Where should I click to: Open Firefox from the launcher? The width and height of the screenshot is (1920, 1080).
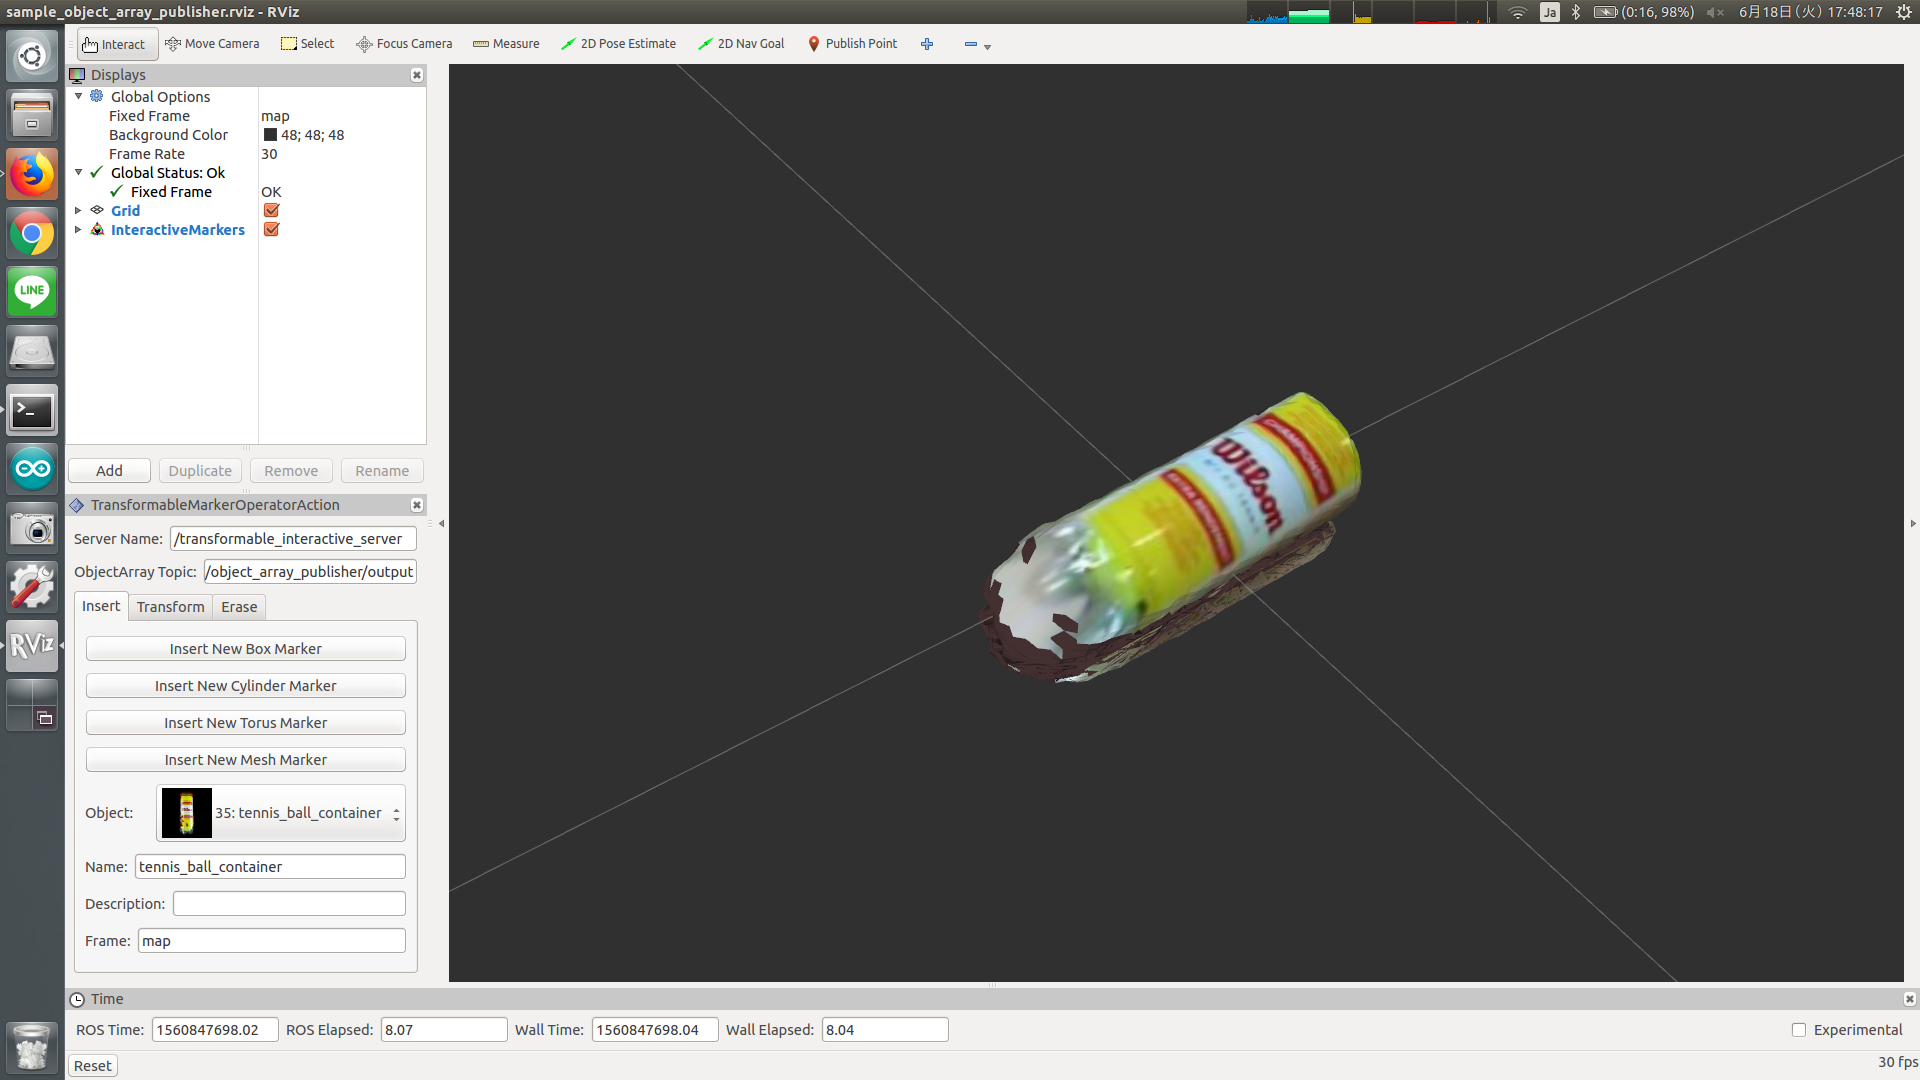tap(32, 174)
